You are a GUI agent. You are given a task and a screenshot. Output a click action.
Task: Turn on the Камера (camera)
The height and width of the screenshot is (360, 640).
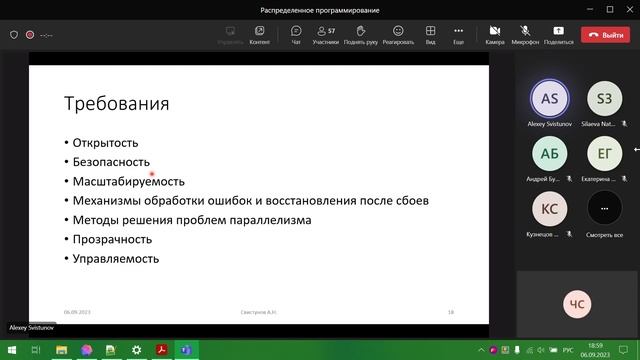(495, 35)
